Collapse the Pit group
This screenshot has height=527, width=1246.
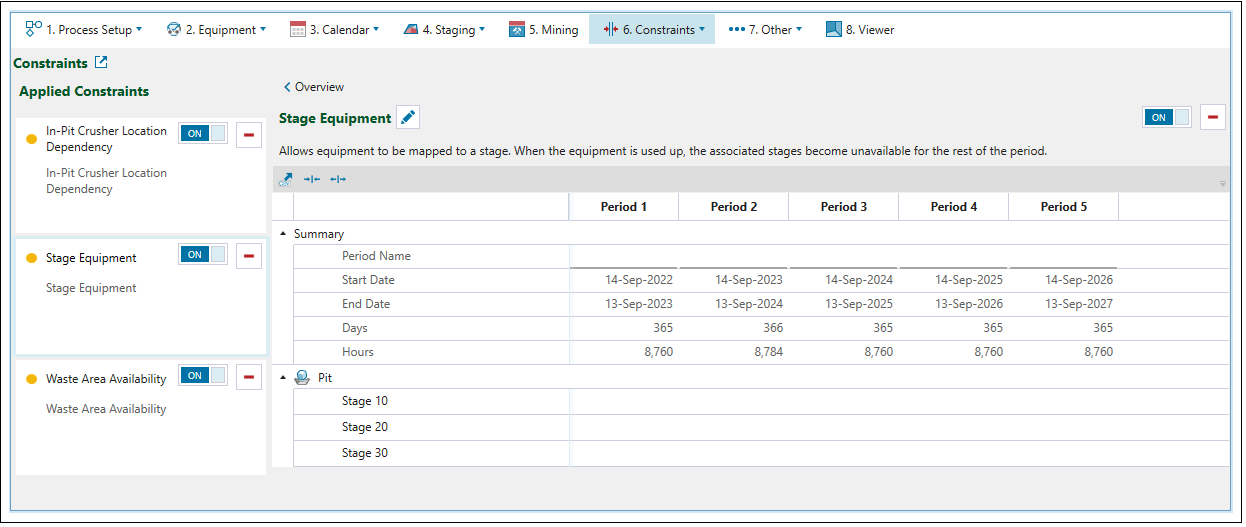[x=283, y=378]
